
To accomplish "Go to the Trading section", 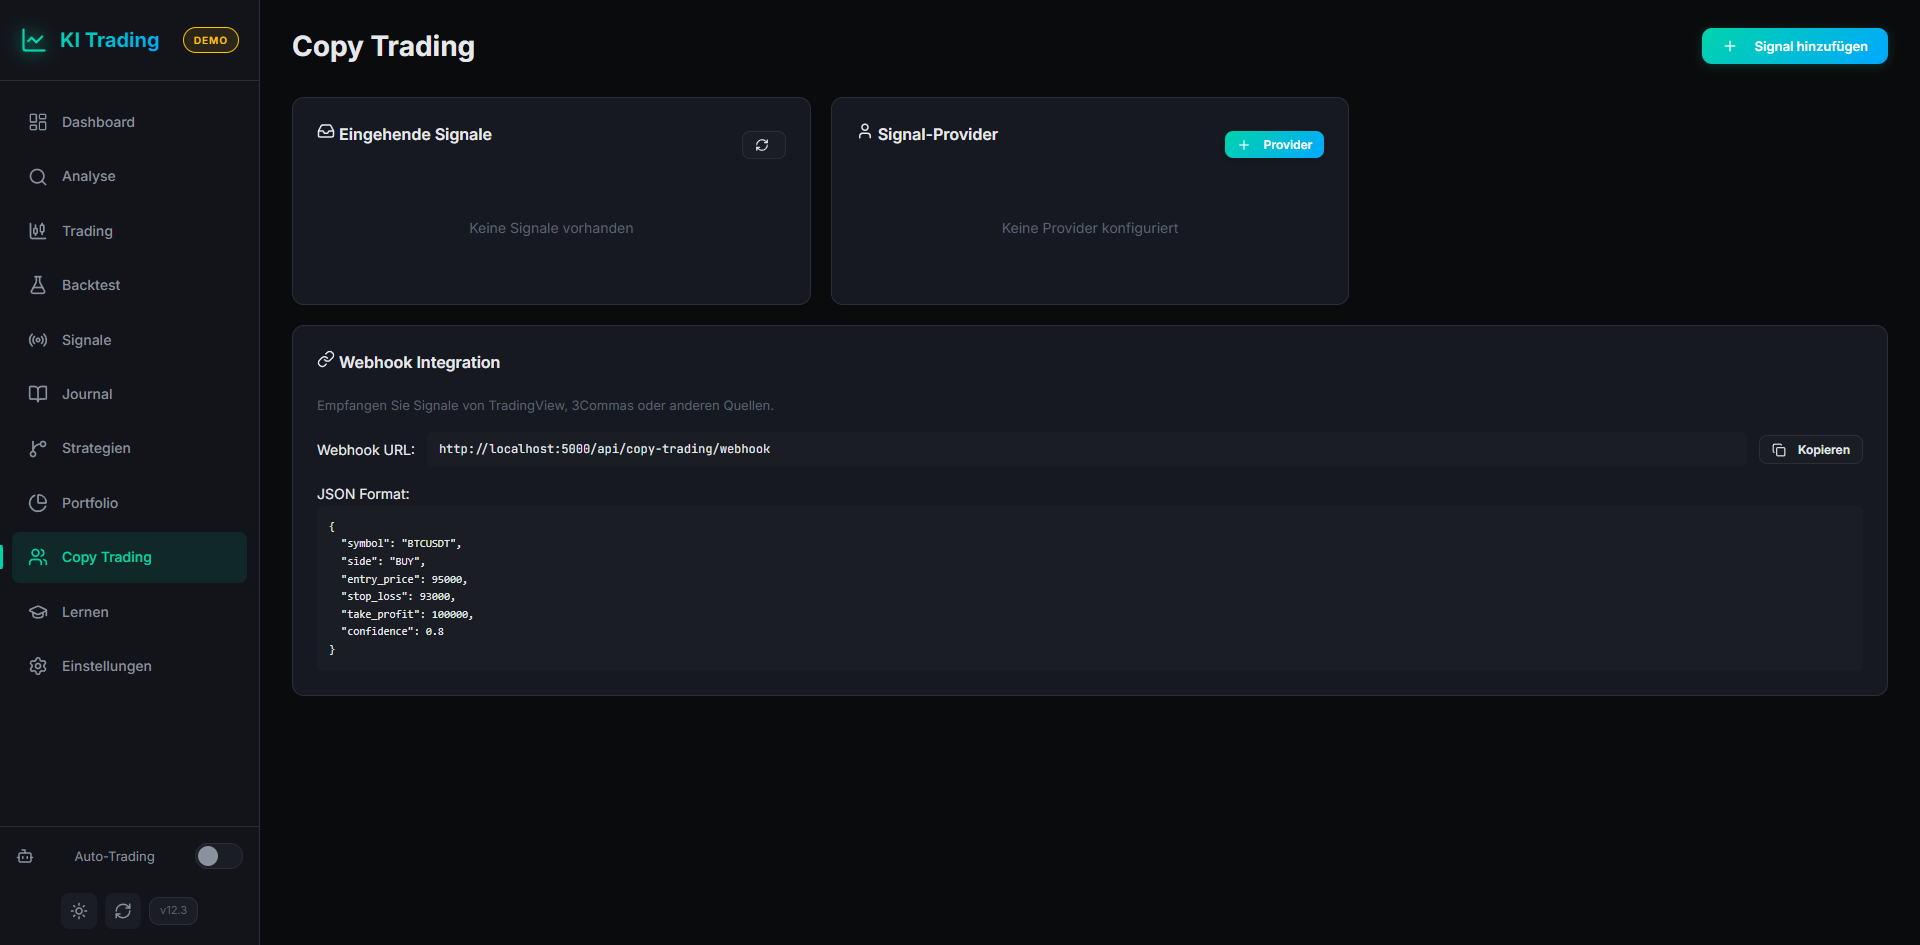I will tap(87, 231).
